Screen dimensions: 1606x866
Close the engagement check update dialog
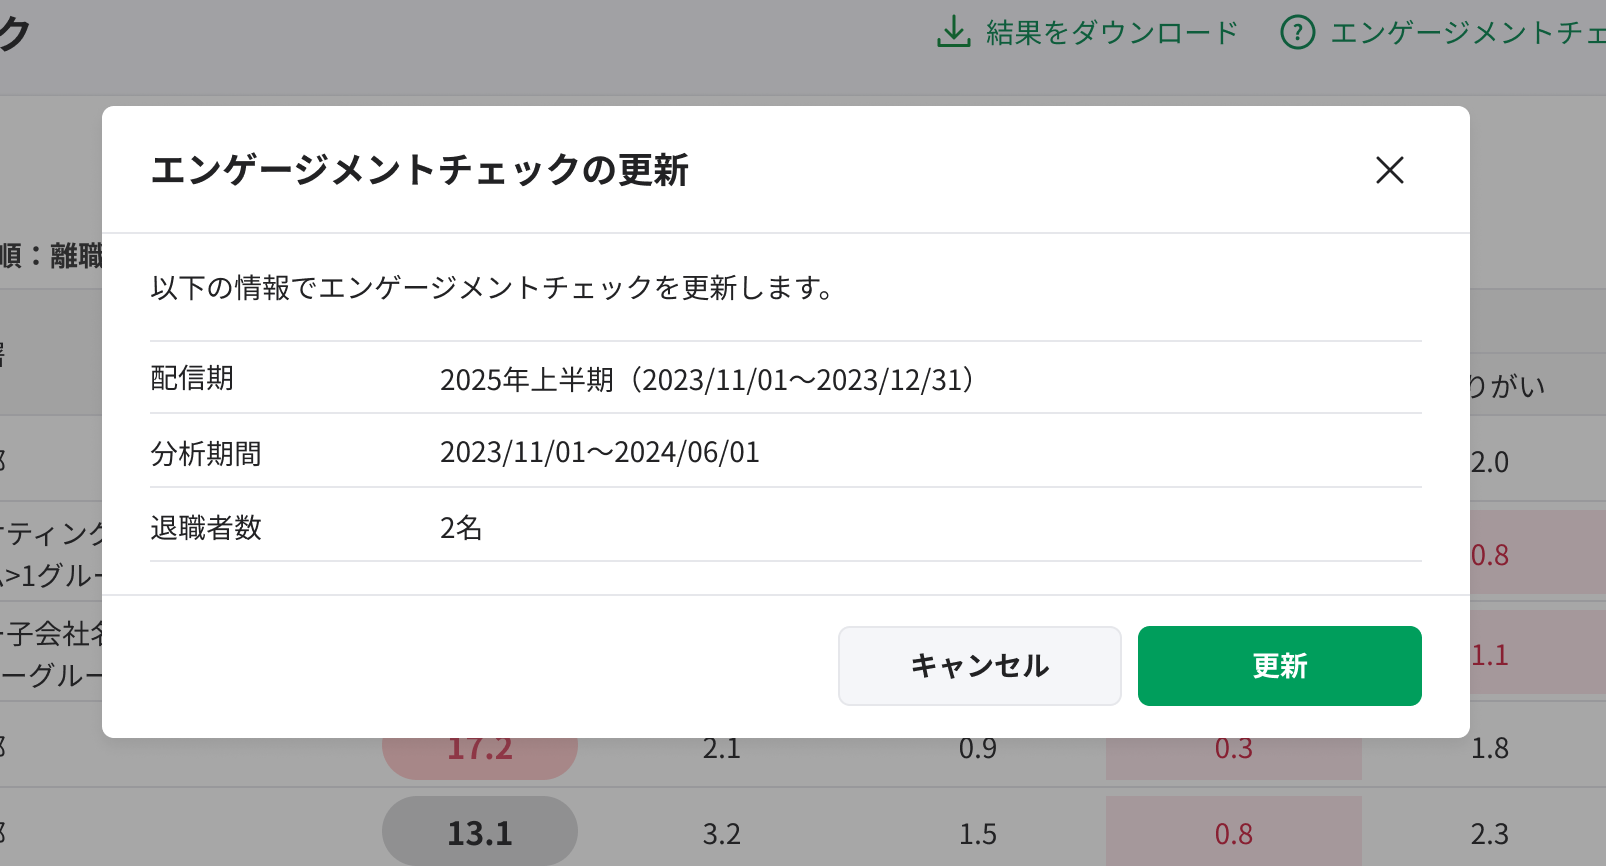point(1390,170)
